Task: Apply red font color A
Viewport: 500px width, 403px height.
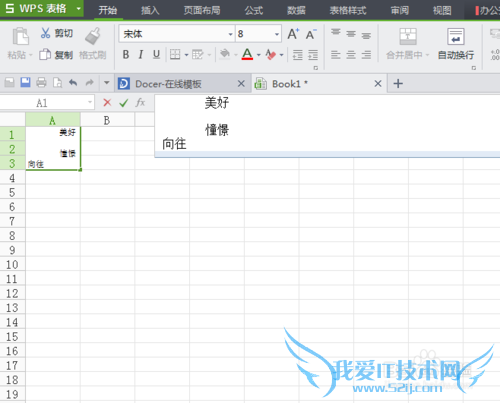Action: [x=247, y=54]
